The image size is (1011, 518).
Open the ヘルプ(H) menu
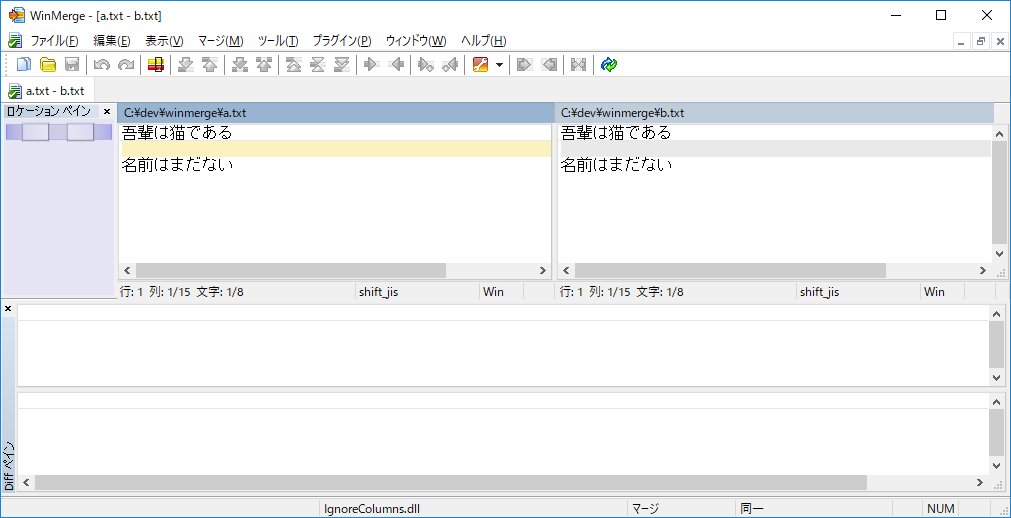[484, 41]
